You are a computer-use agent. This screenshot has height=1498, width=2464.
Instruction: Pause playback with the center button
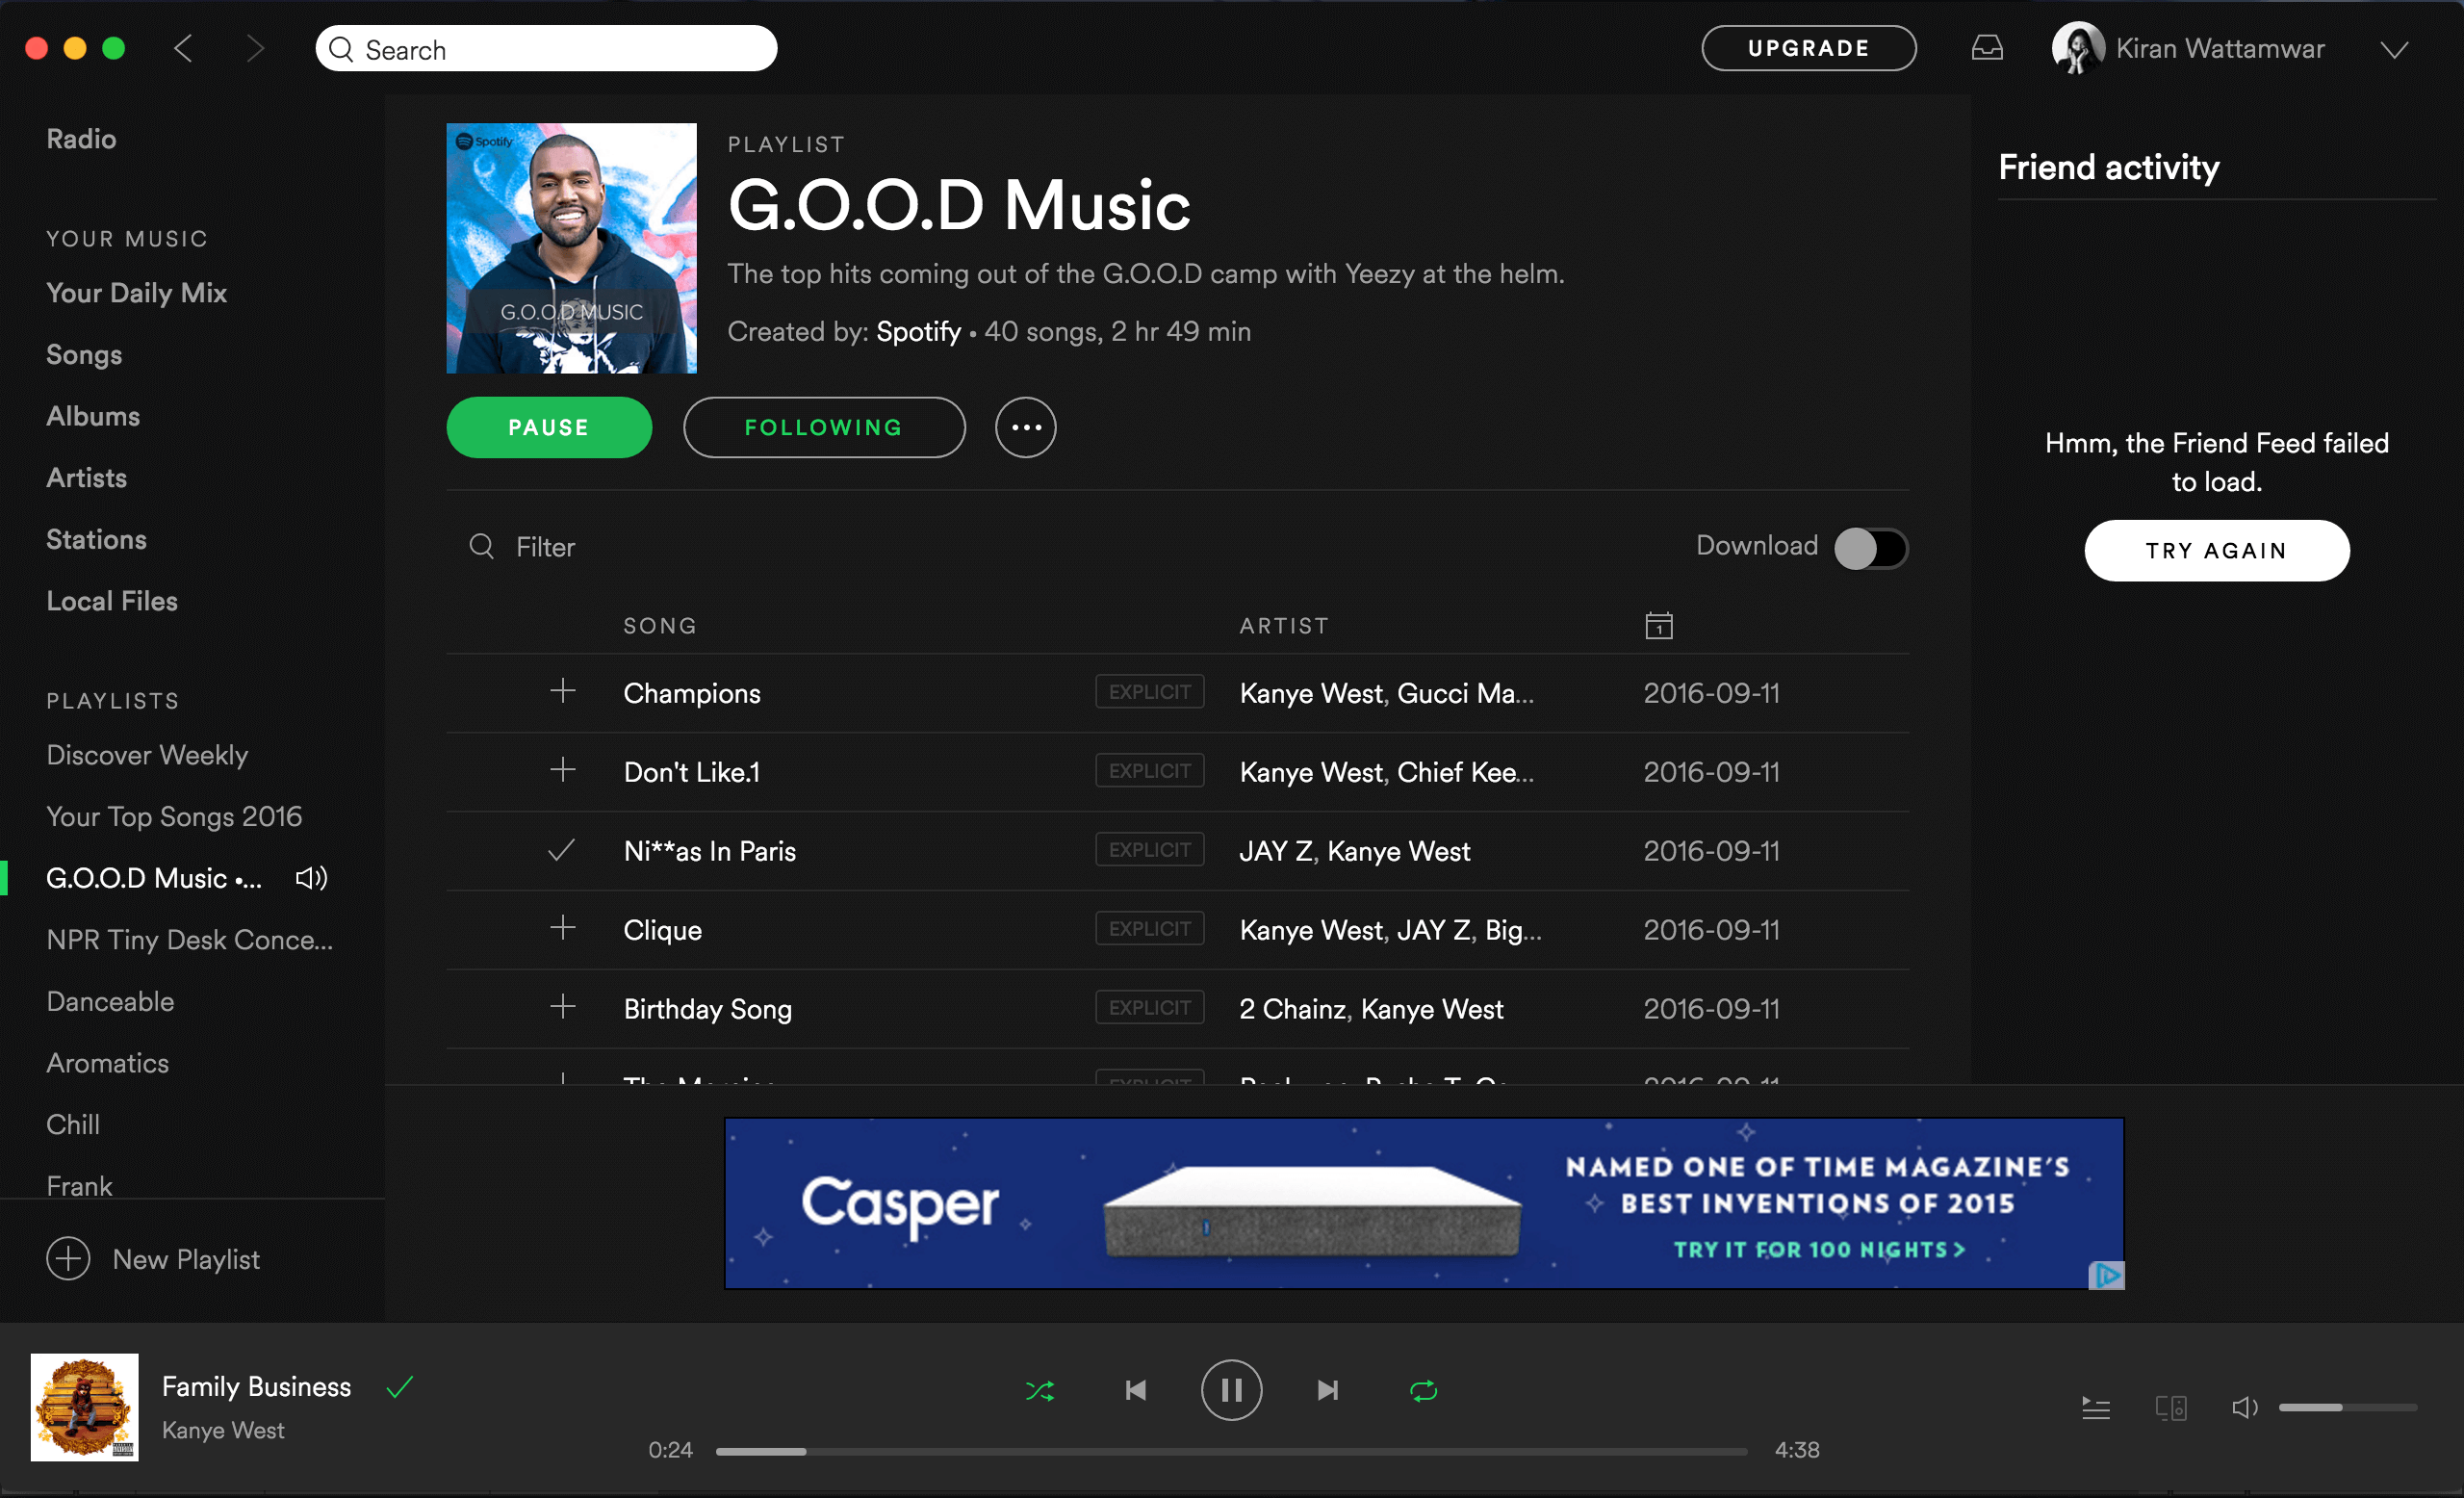[x=1231, y=1390]
